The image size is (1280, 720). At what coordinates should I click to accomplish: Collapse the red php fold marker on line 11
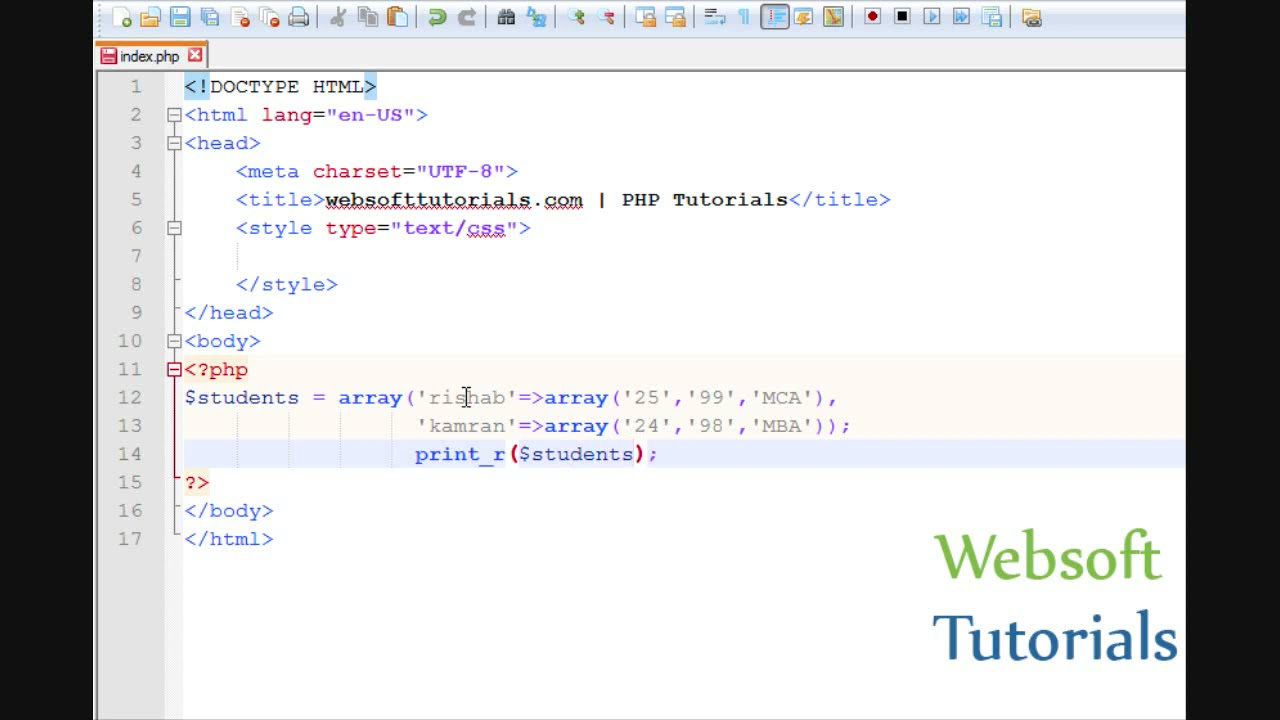pyautogui.click(x=174, y=369)
